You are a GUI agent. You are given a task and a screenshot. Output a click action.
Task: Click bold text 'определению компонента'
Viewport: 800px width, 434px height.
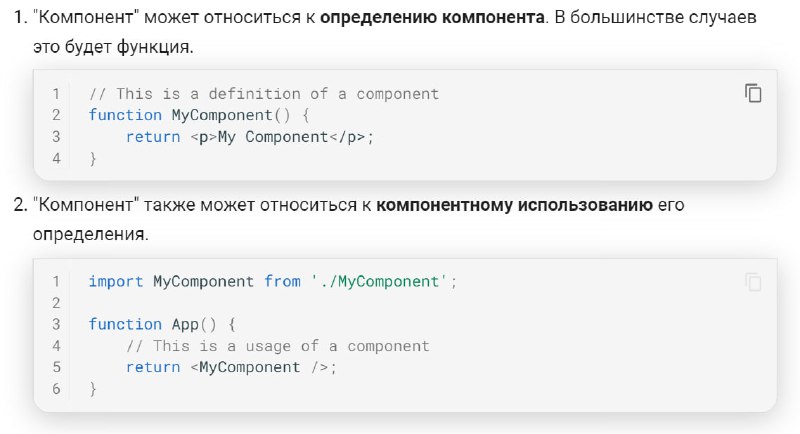[432, 17]
